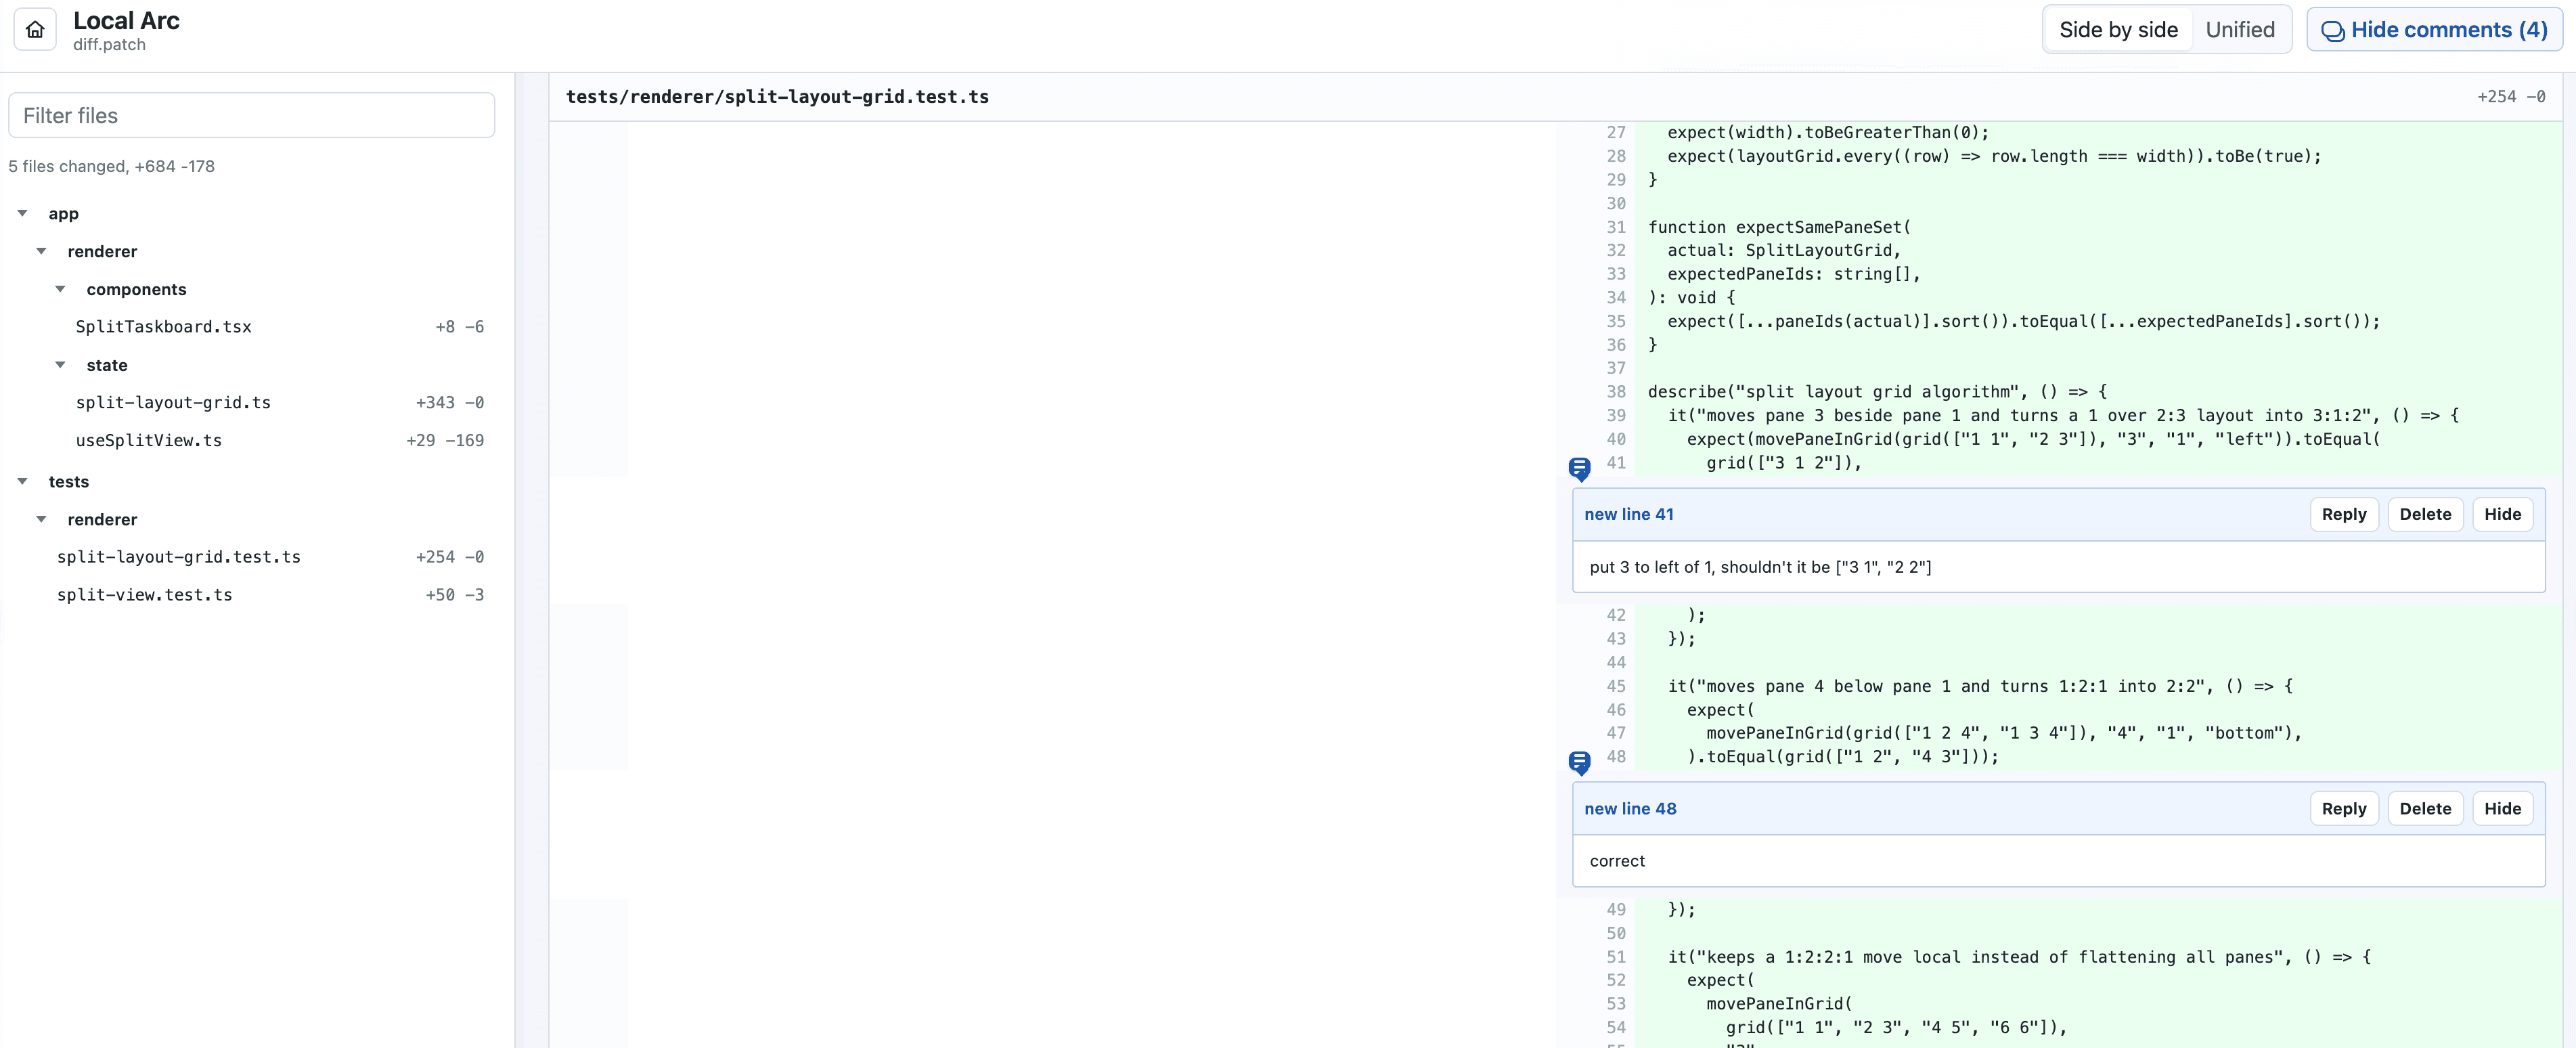Click the +29 −169 stats for useSplitView.ts

tap(445, 440)
